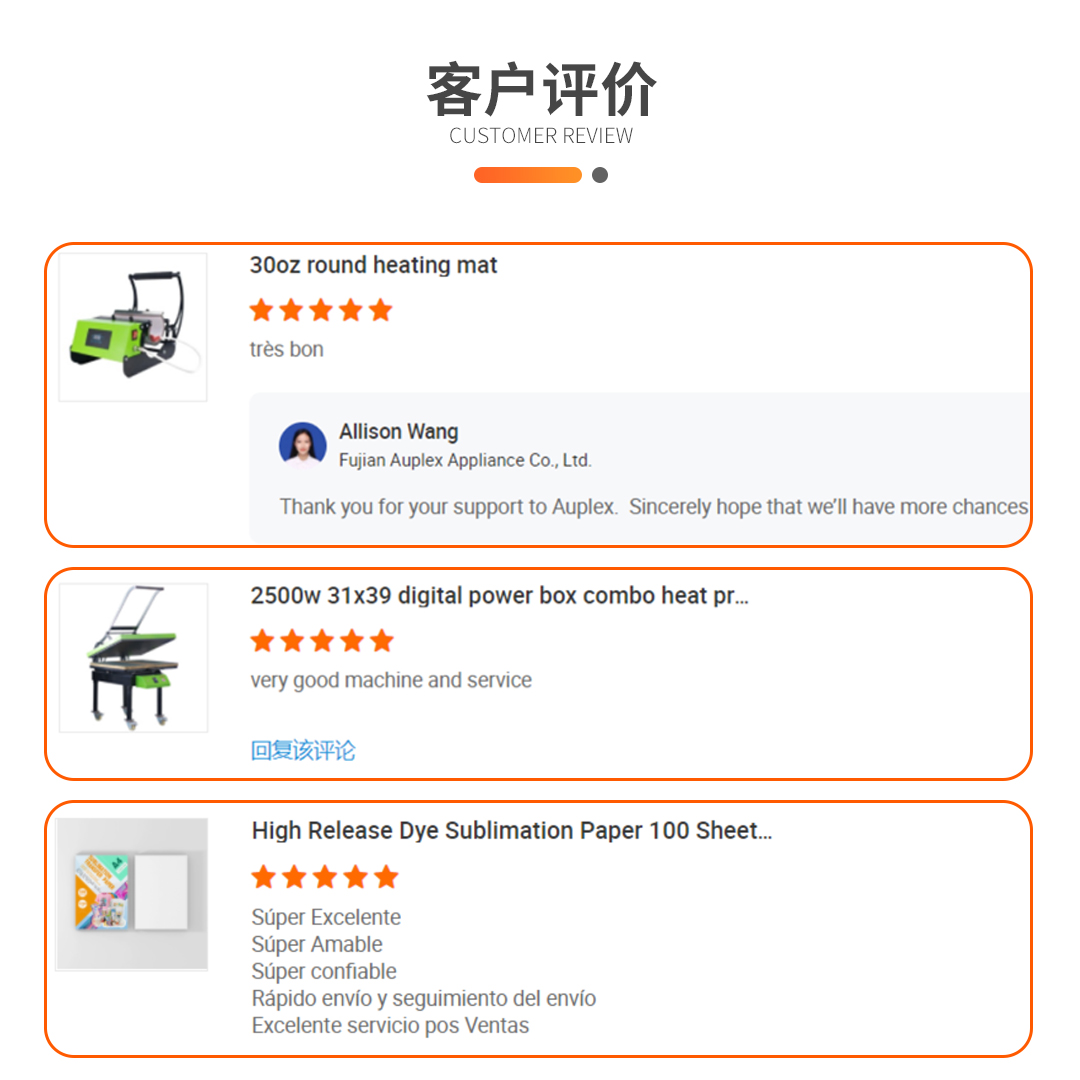Click the 'Súper Excelente' review comment
This screenshot has width=1080, height=1080.
click(326, 917)
